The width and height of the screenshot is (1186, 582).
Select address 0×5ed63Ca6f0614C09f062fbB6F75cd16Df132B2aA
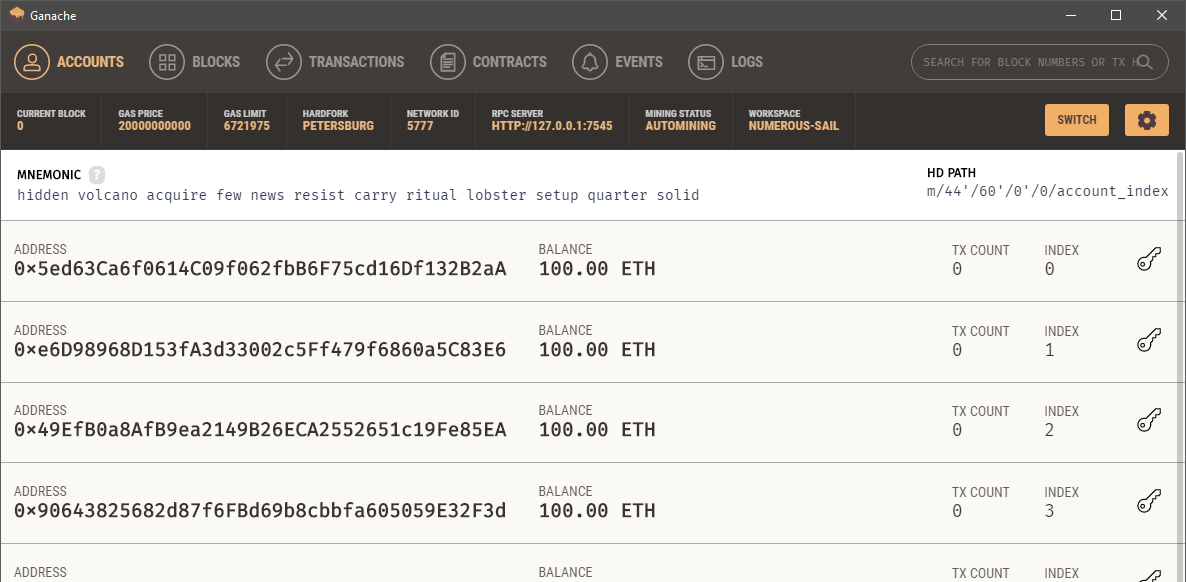point(260,269)
